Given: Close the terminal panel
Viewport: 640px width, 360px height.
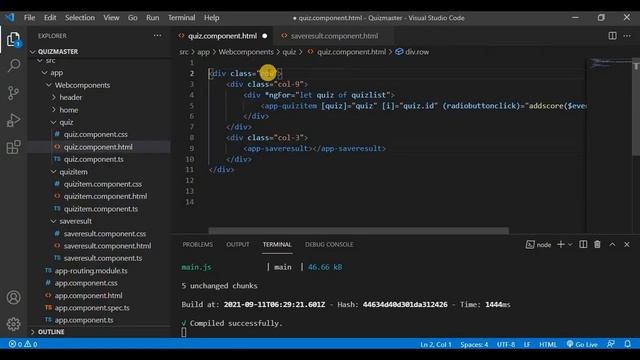Looking at the screenshot, I should 627,244.
